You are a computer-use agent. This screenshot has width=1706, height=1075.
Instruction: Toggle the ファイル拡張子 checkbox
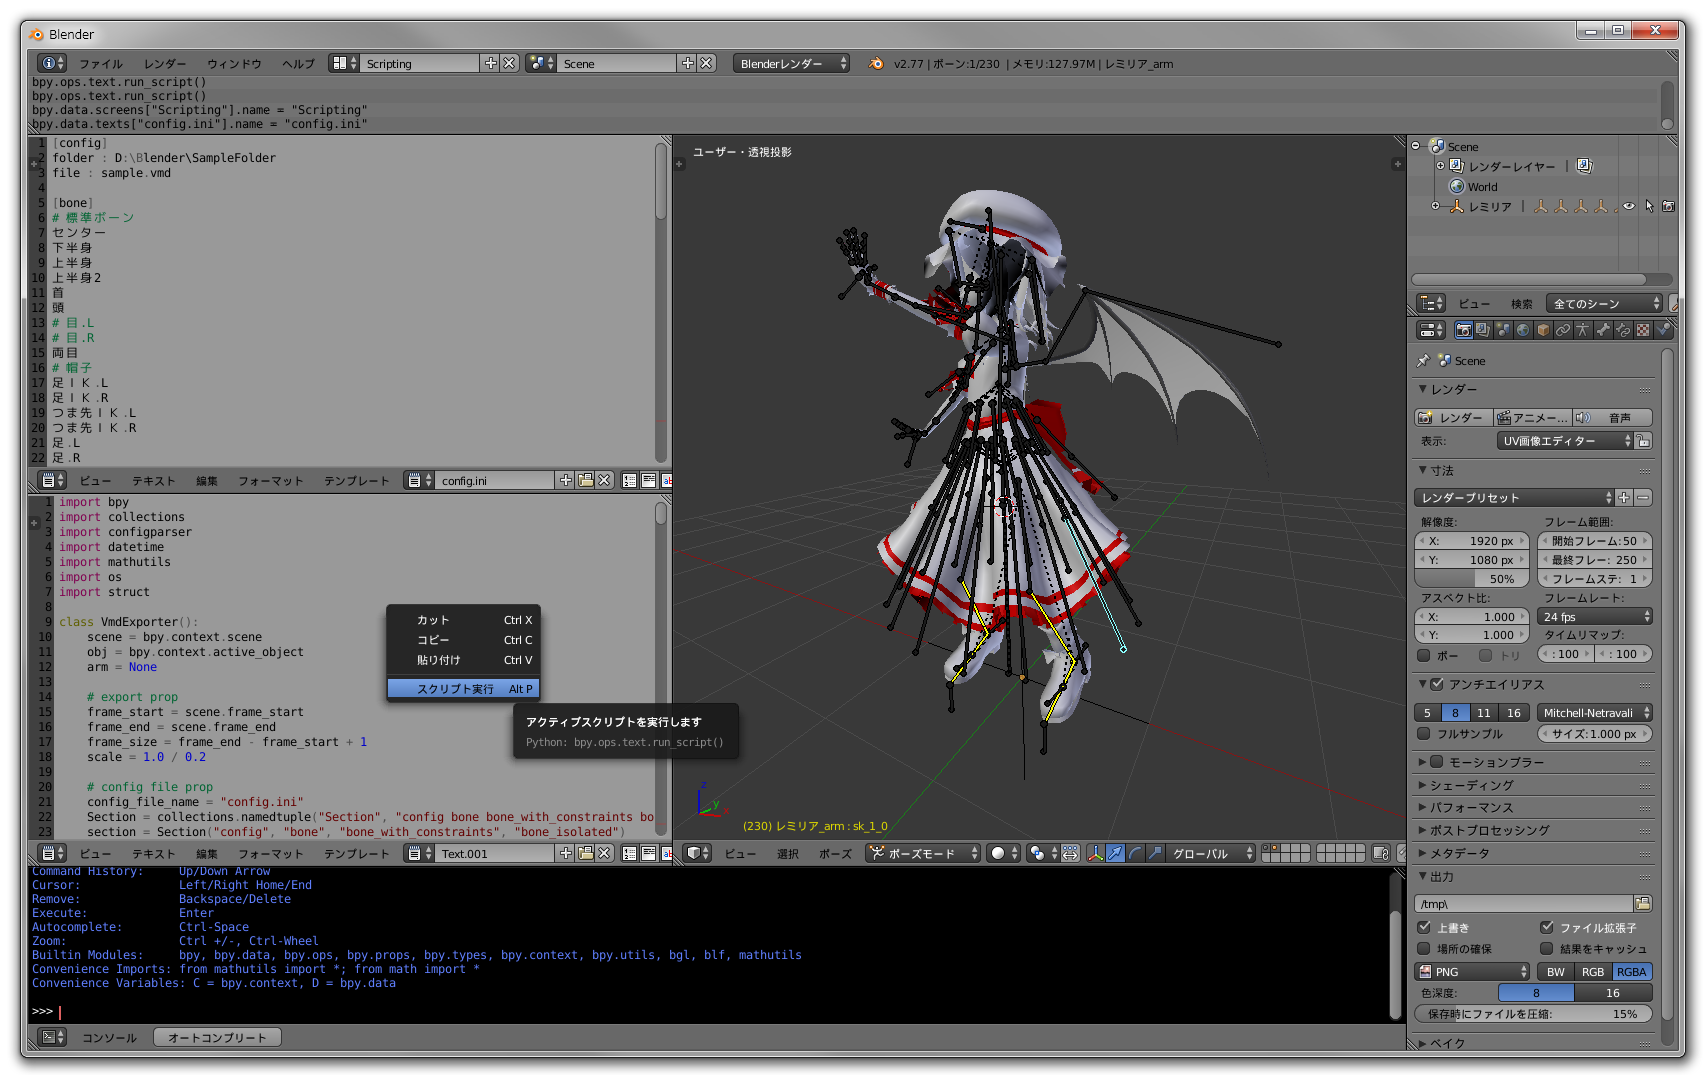1547,928
